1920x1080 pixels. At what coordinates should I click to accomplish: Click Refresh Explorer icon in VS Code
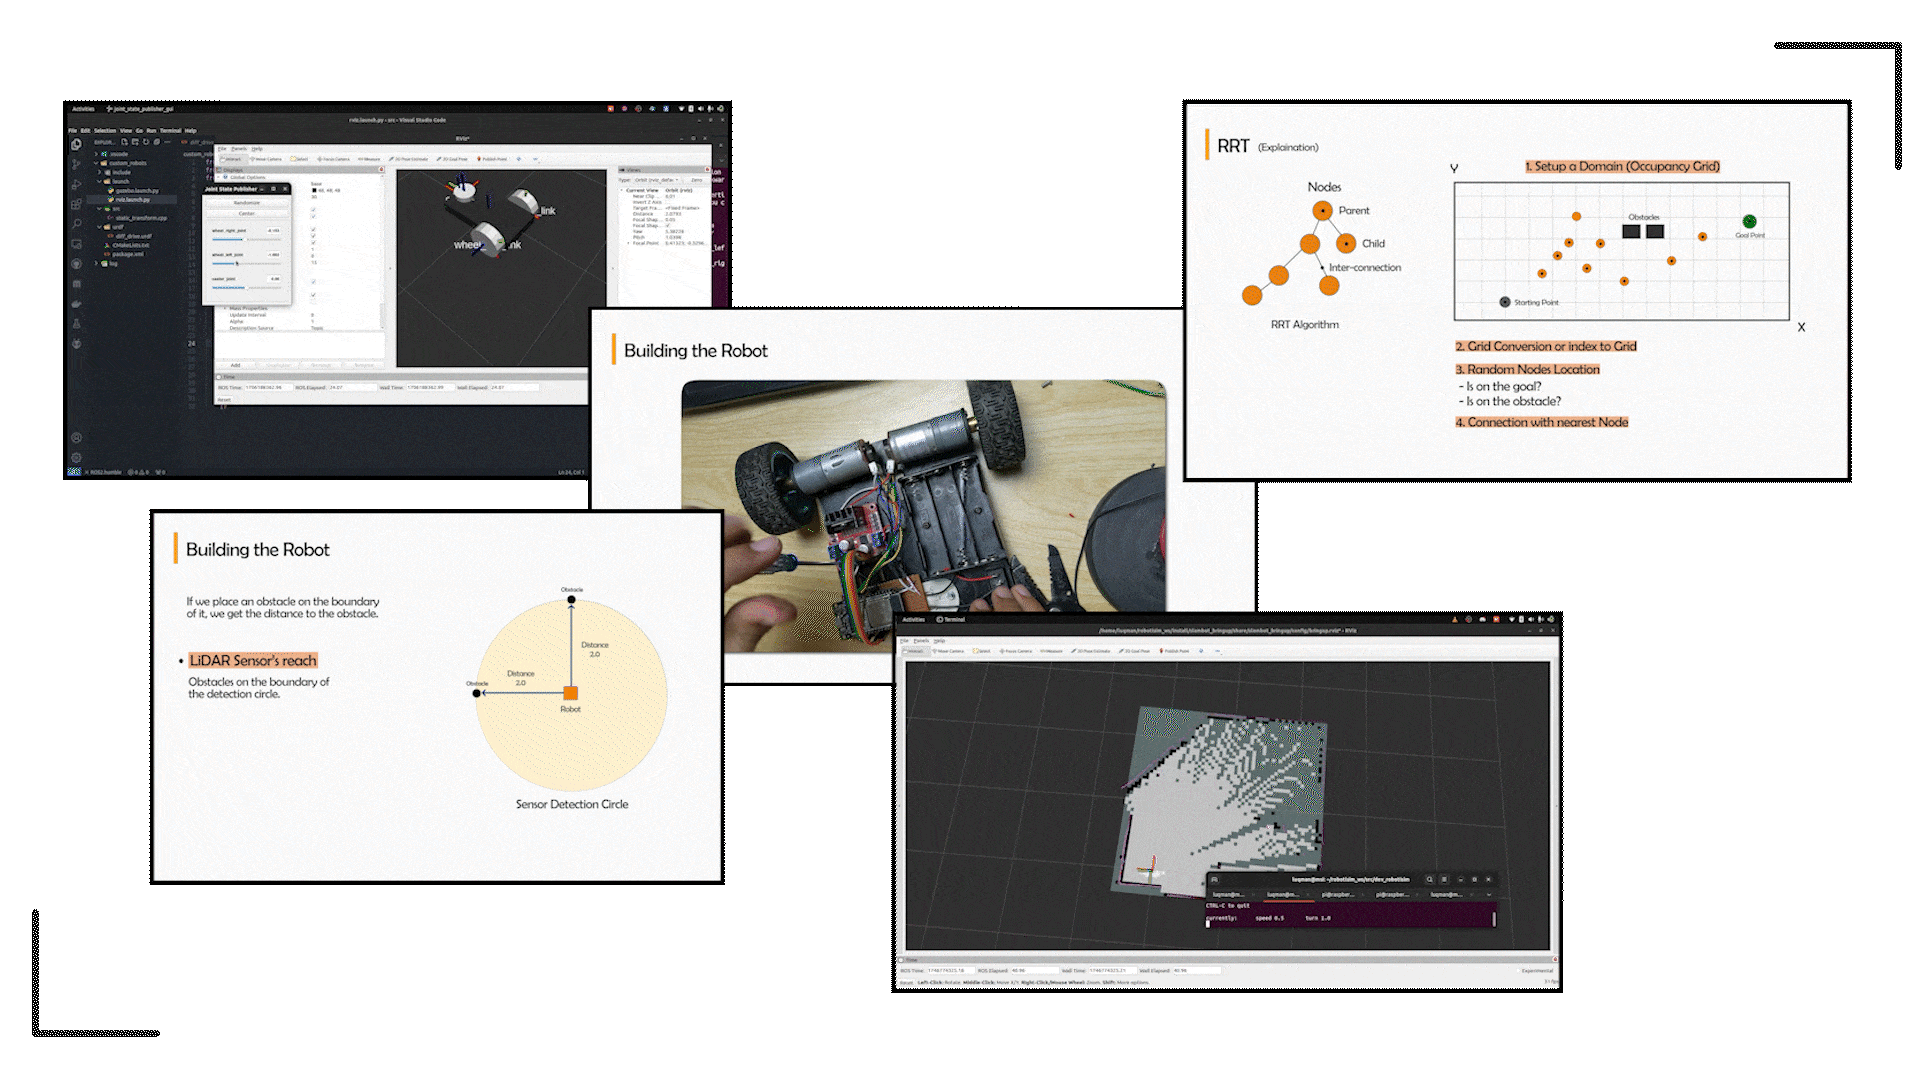coord(146,142)
